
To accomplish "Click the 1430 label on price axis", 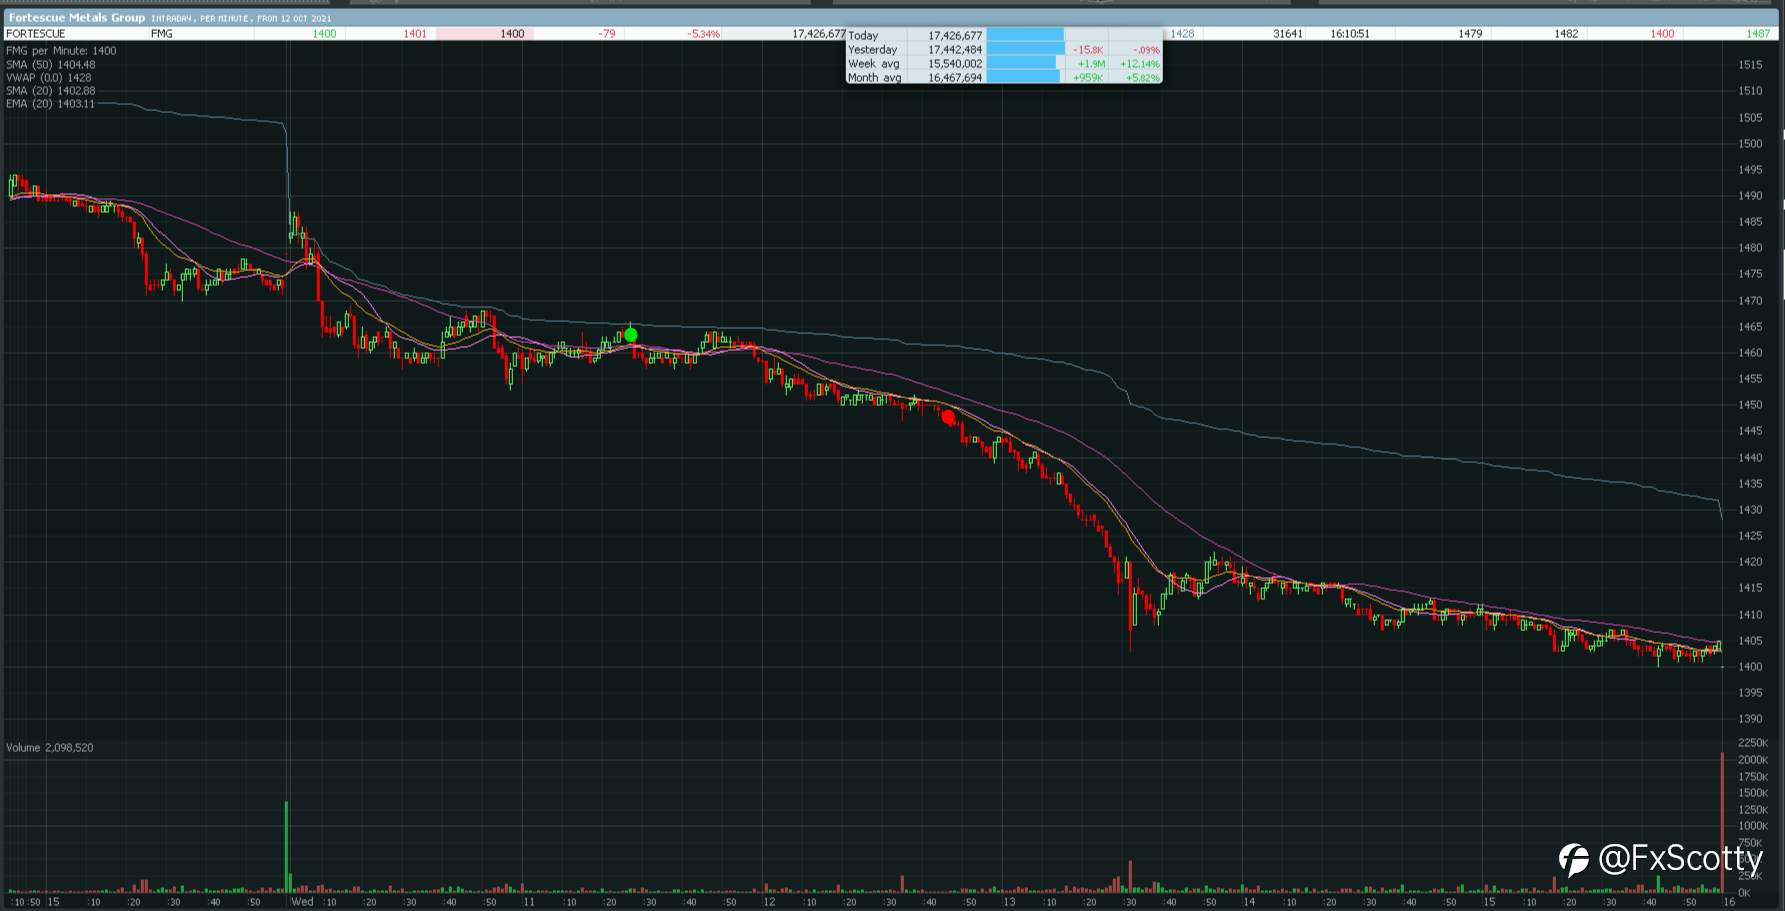I will coord(1750,510).
